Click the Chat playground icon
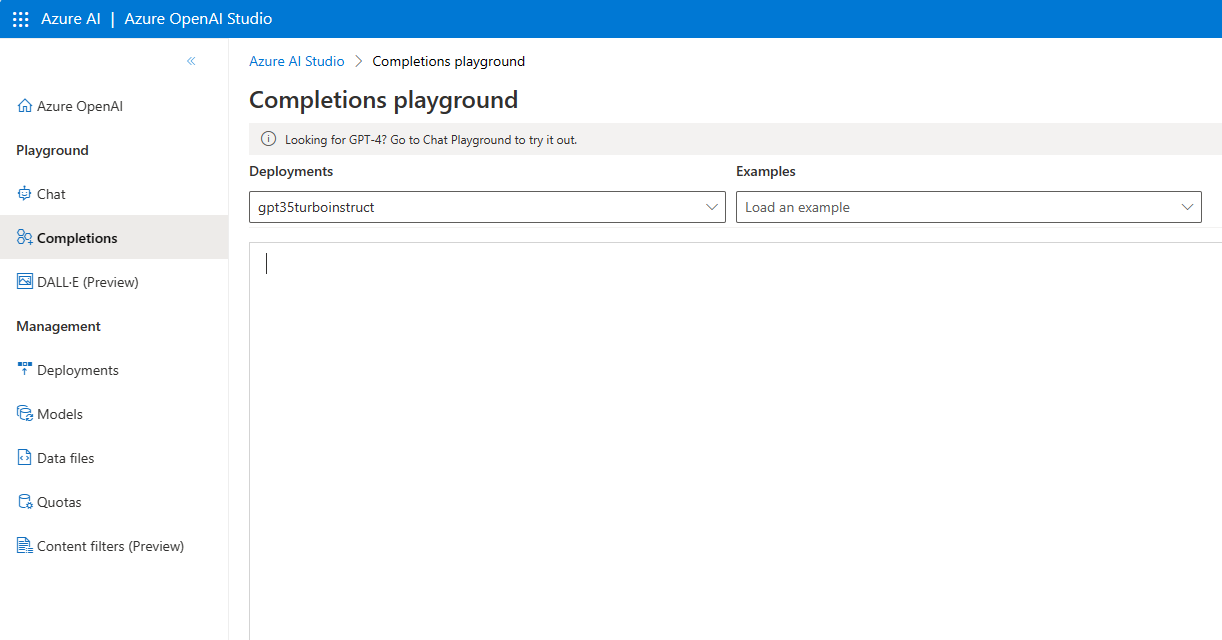This screenshot has height=640, width=1222. coord(25,194)
